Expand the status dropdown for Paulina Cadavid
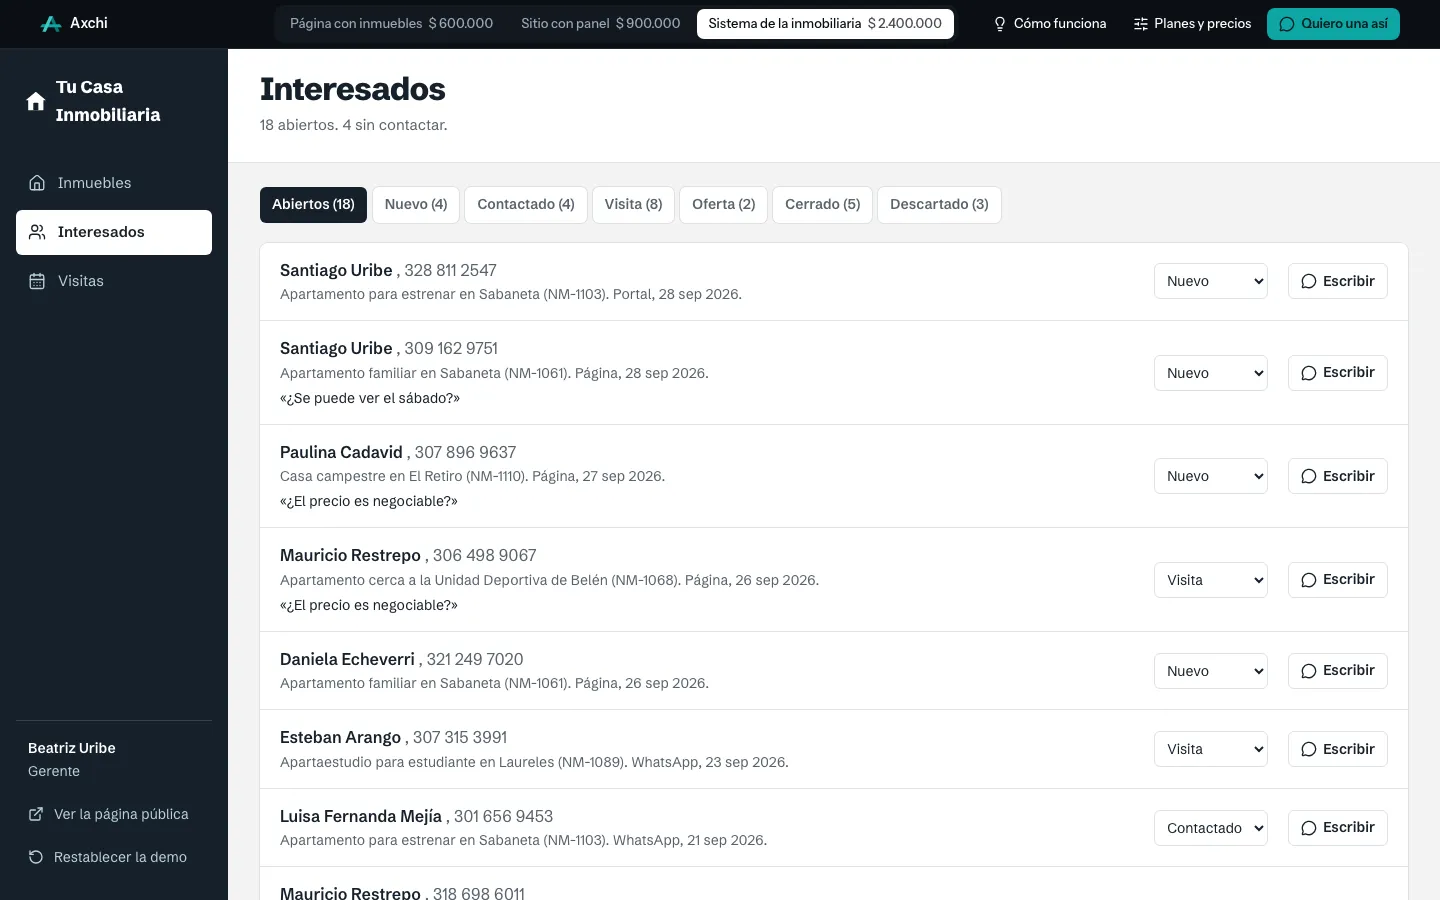 (1211, 476)
